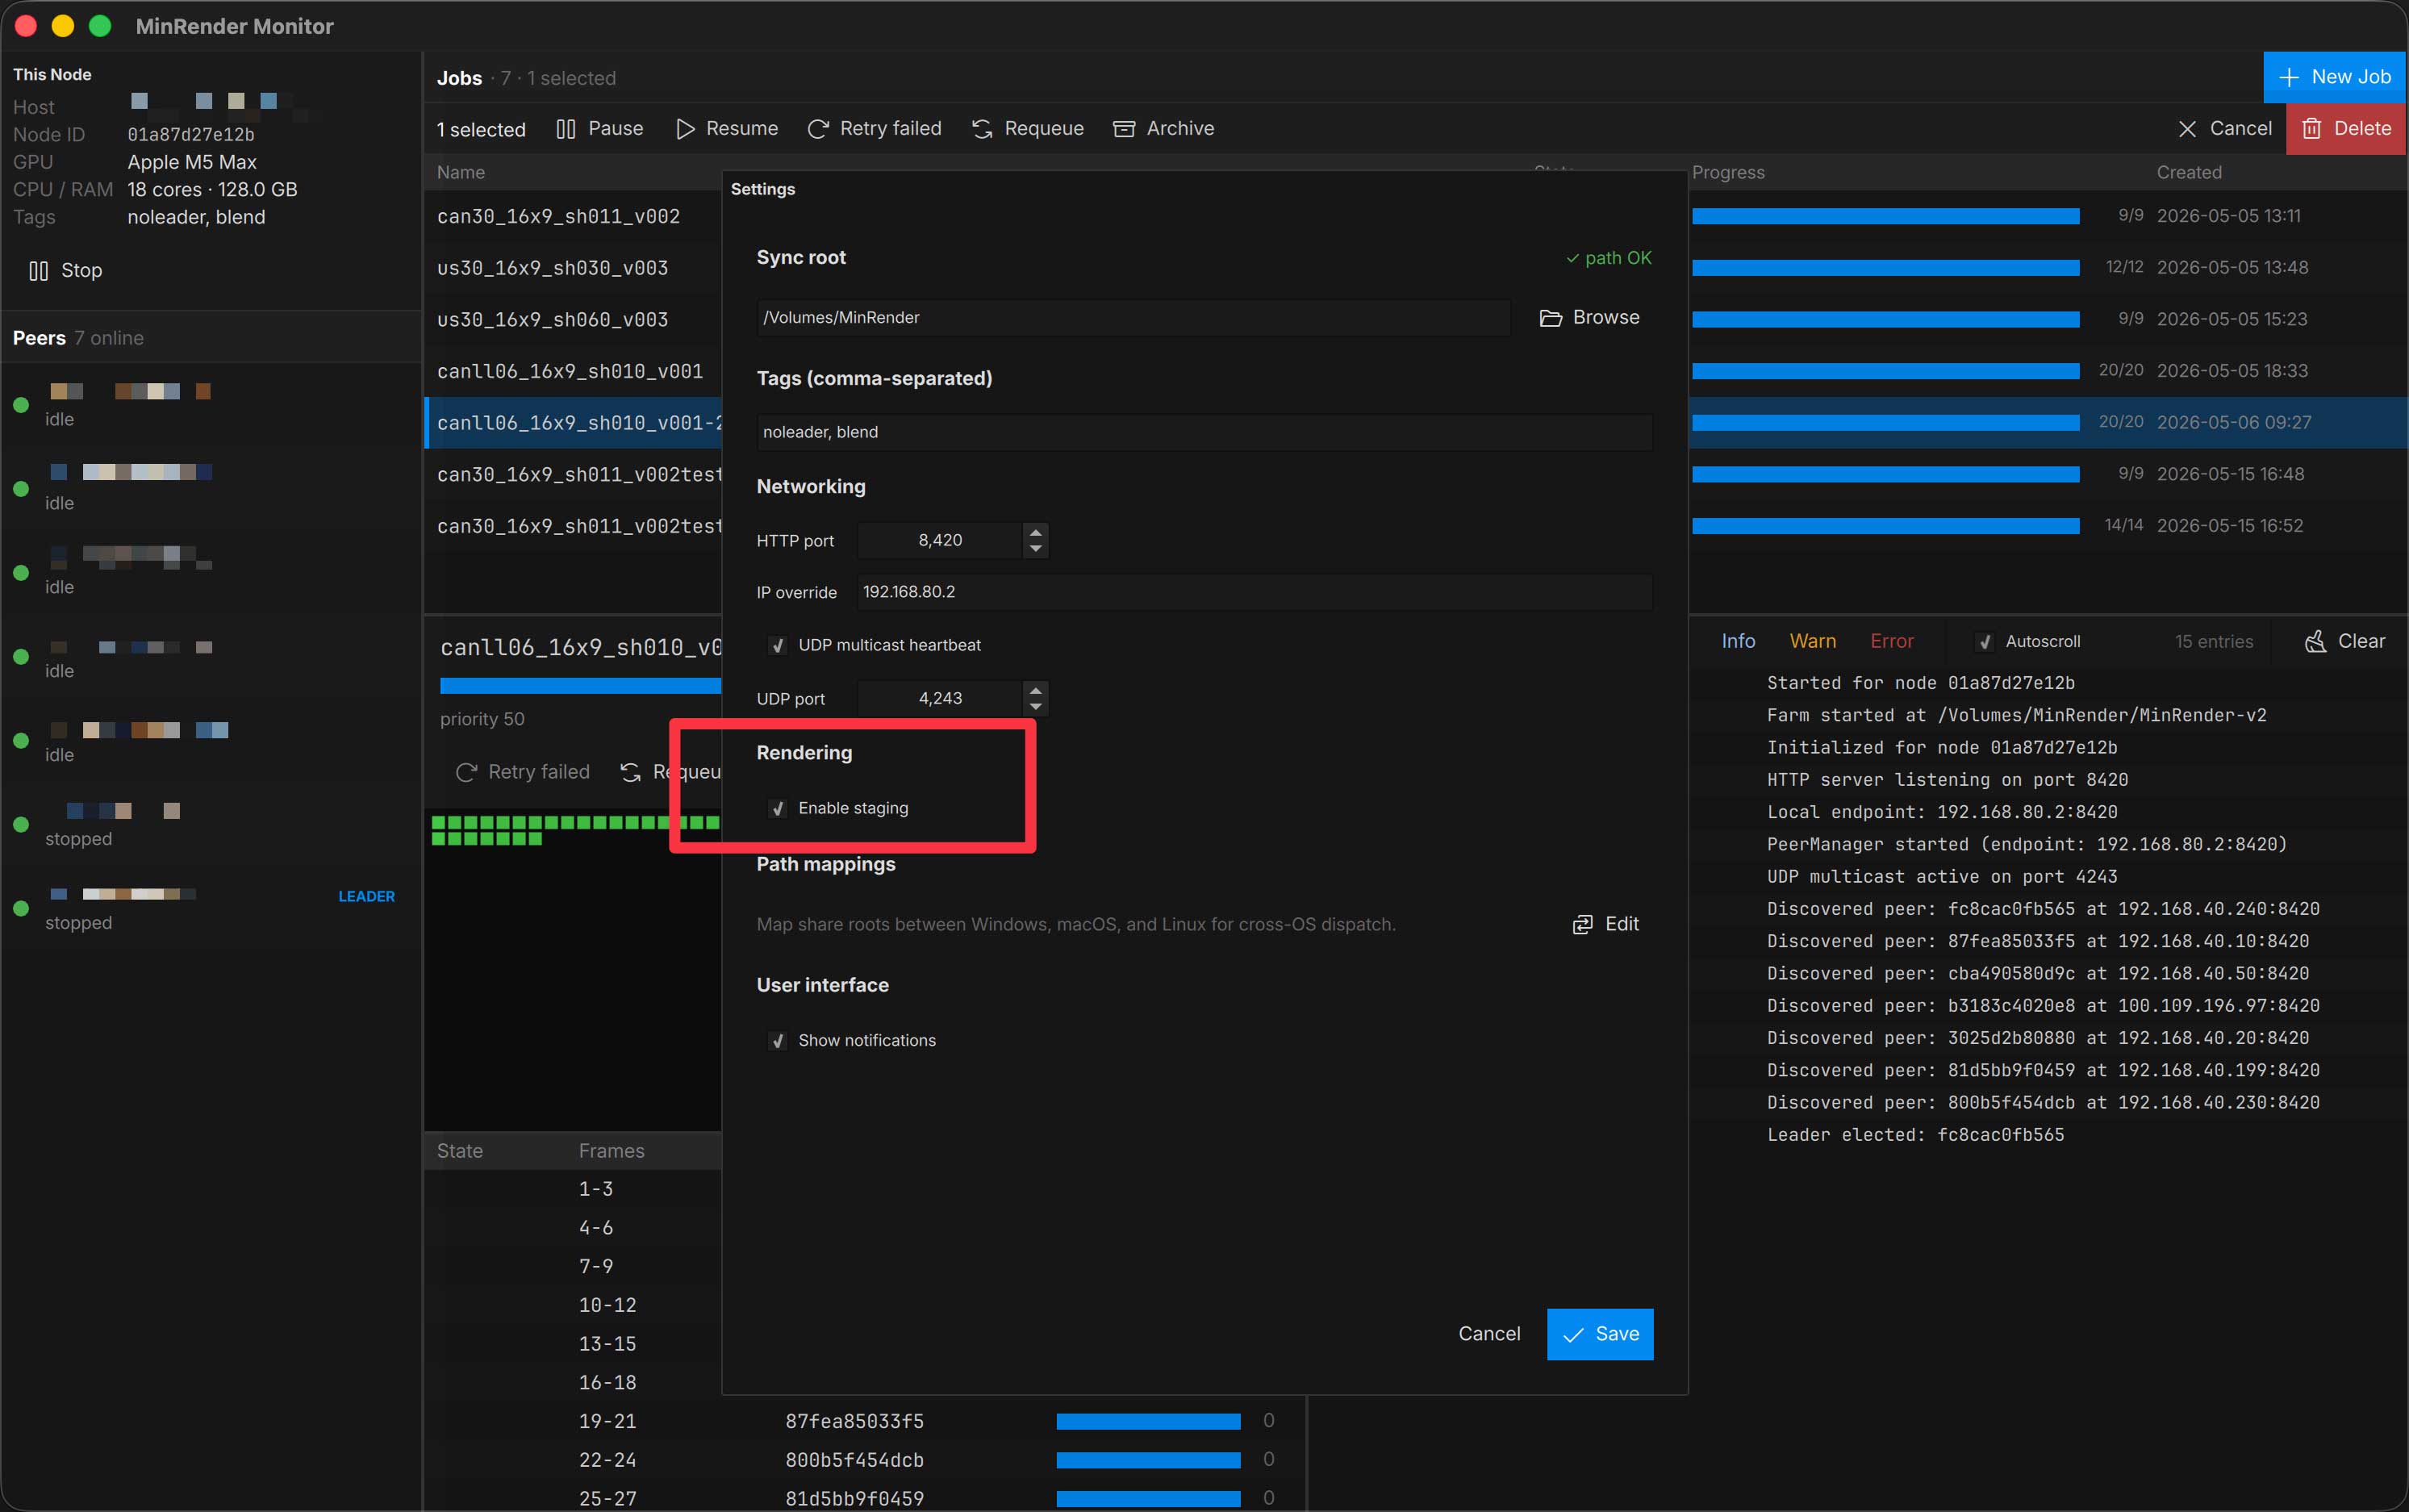This screenshot has width=2409, height=1512.
Task: Filter the log by Info
Action: [1738, 641]
